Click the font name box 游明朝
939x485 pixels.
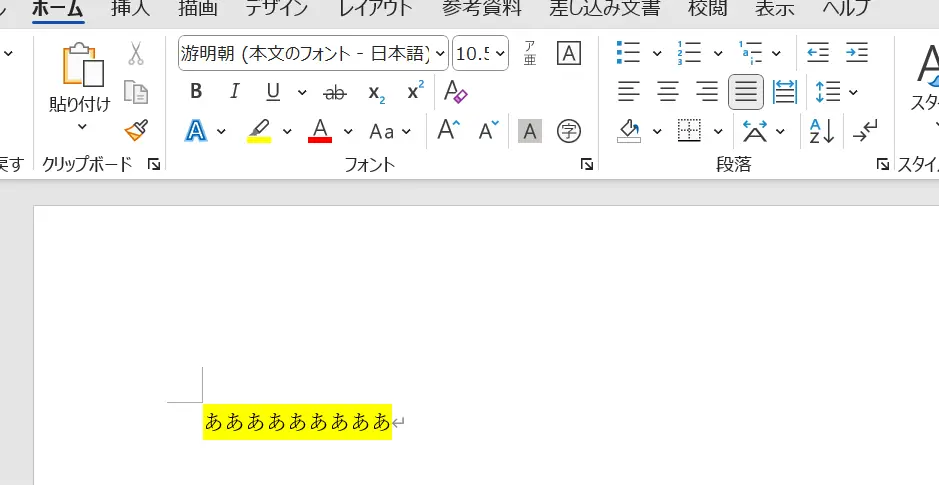click(x=306, y=53)
